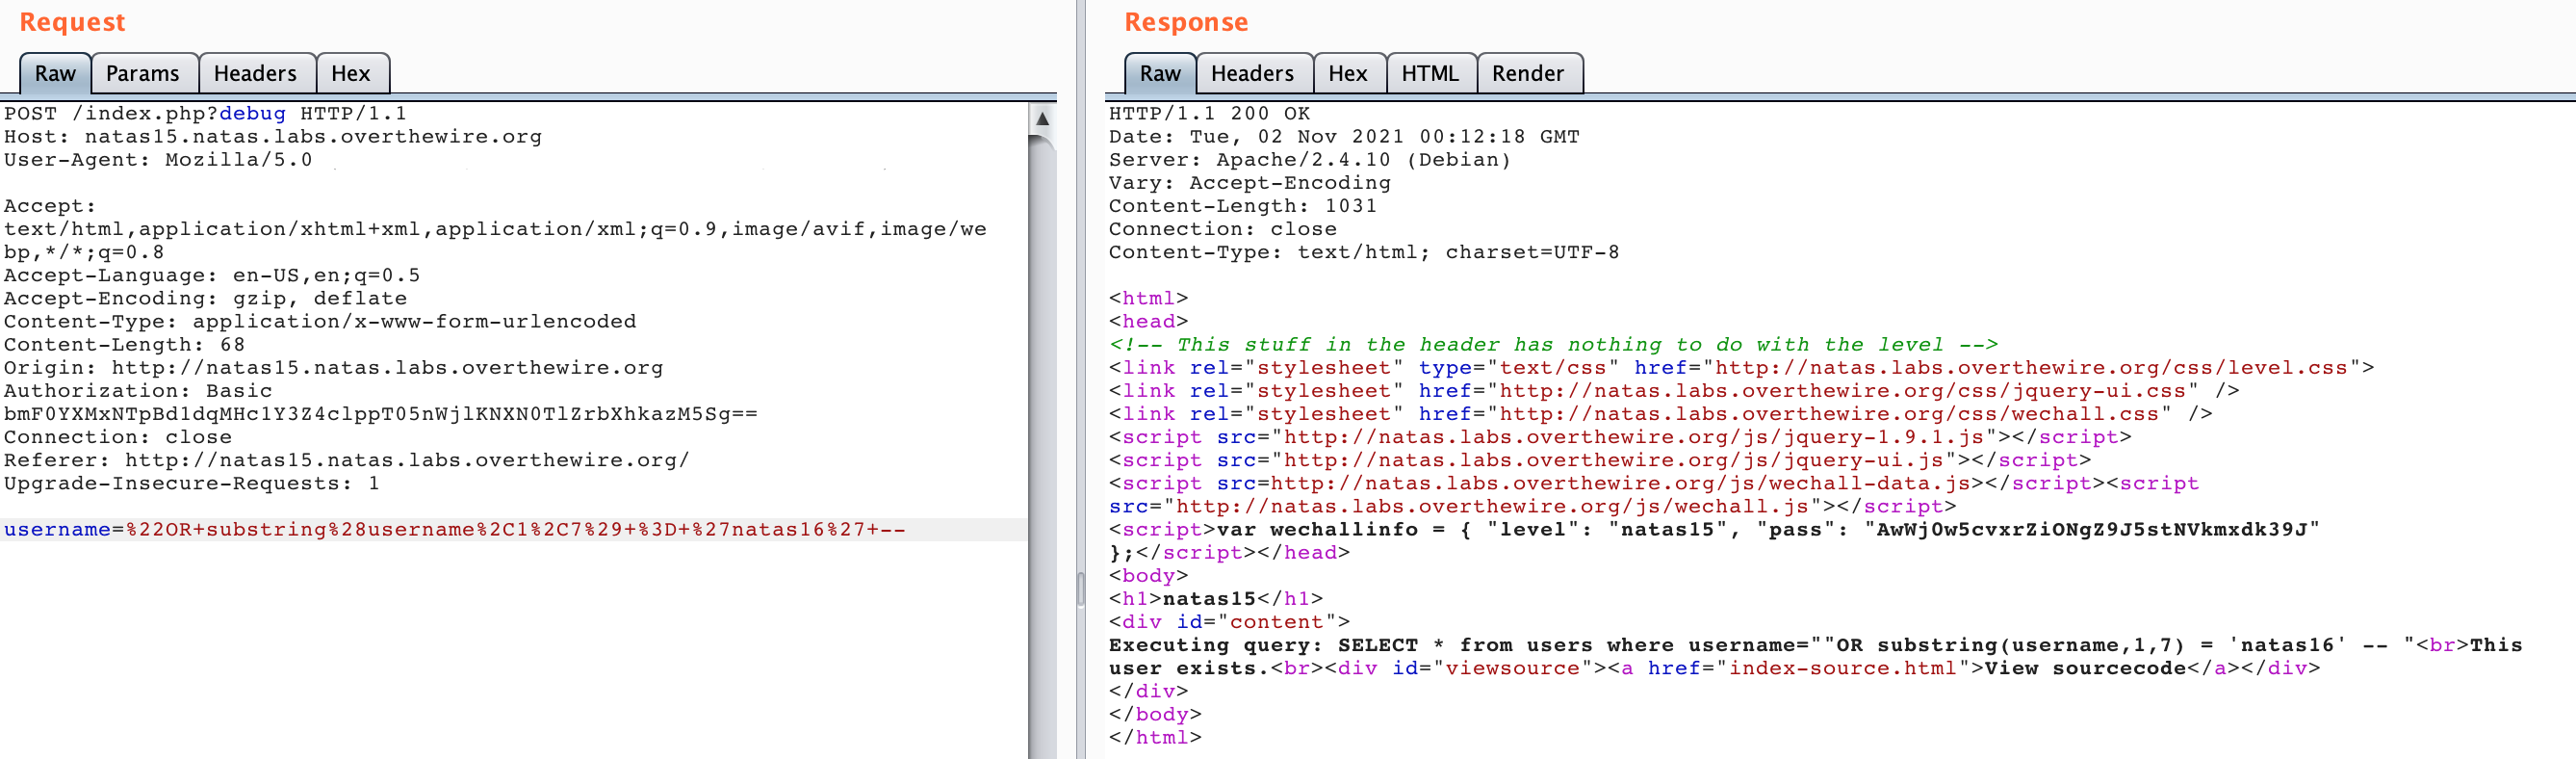Open the Response Render tab
The width and height of the screenshot is (2576, 759).
point(1528,73)
